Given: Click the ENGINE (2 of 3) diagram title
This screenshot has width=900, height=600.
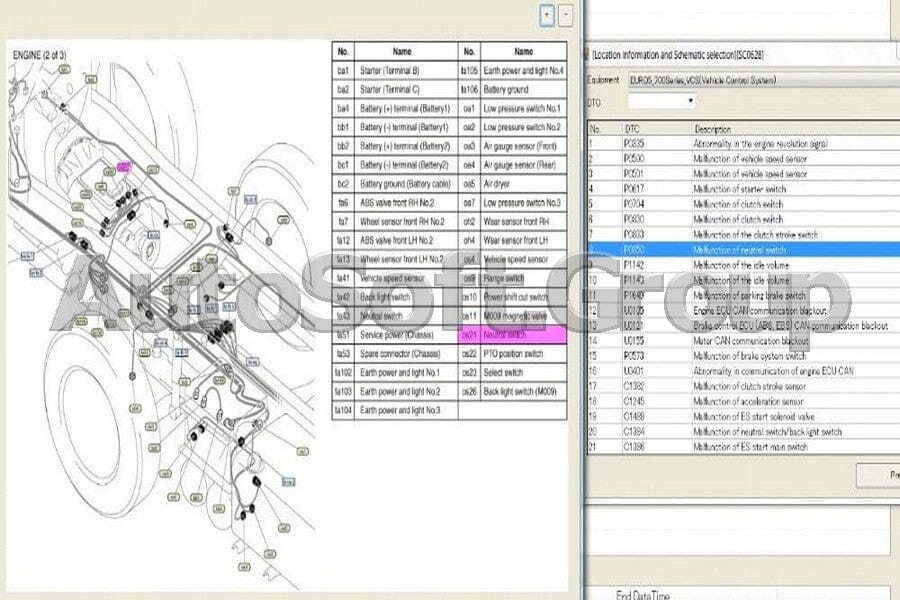Looking at the screenshot, I should coord(39,55).
